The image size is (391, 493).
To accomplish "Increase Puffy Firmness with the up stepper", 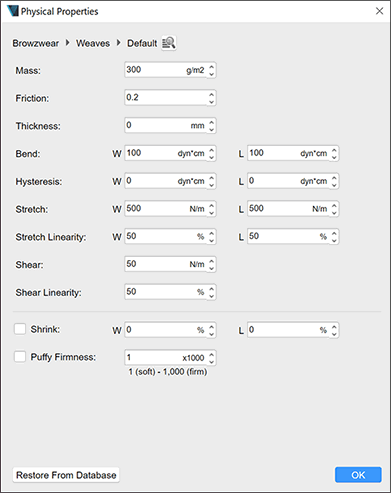I will point(211,354).
